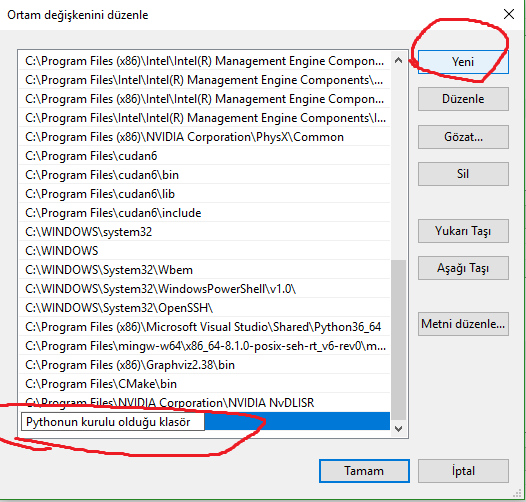Open Metni düzenle... text editor
Image resolution: width=526 pixels, height=502 pixels.
pos(463,324)
